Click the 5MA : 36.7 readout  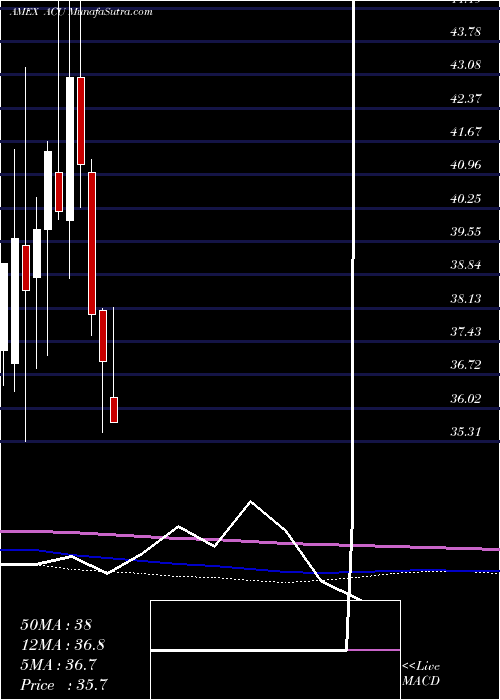59,665
